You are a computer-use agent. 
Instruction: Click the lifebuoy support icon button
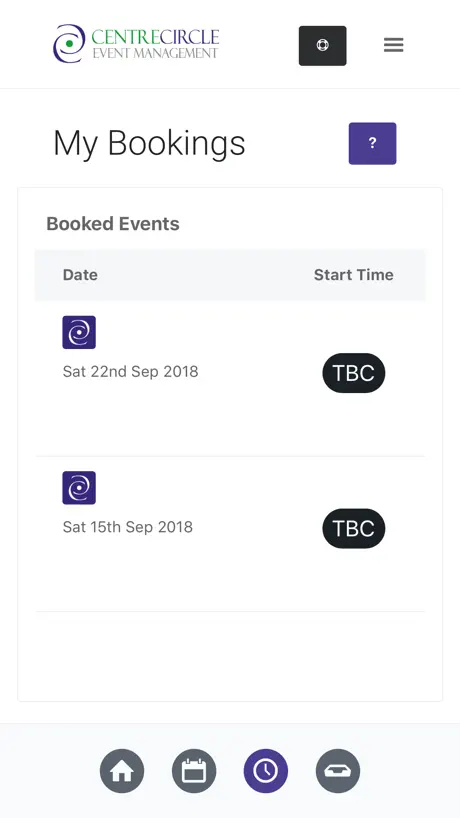point(322,45)
